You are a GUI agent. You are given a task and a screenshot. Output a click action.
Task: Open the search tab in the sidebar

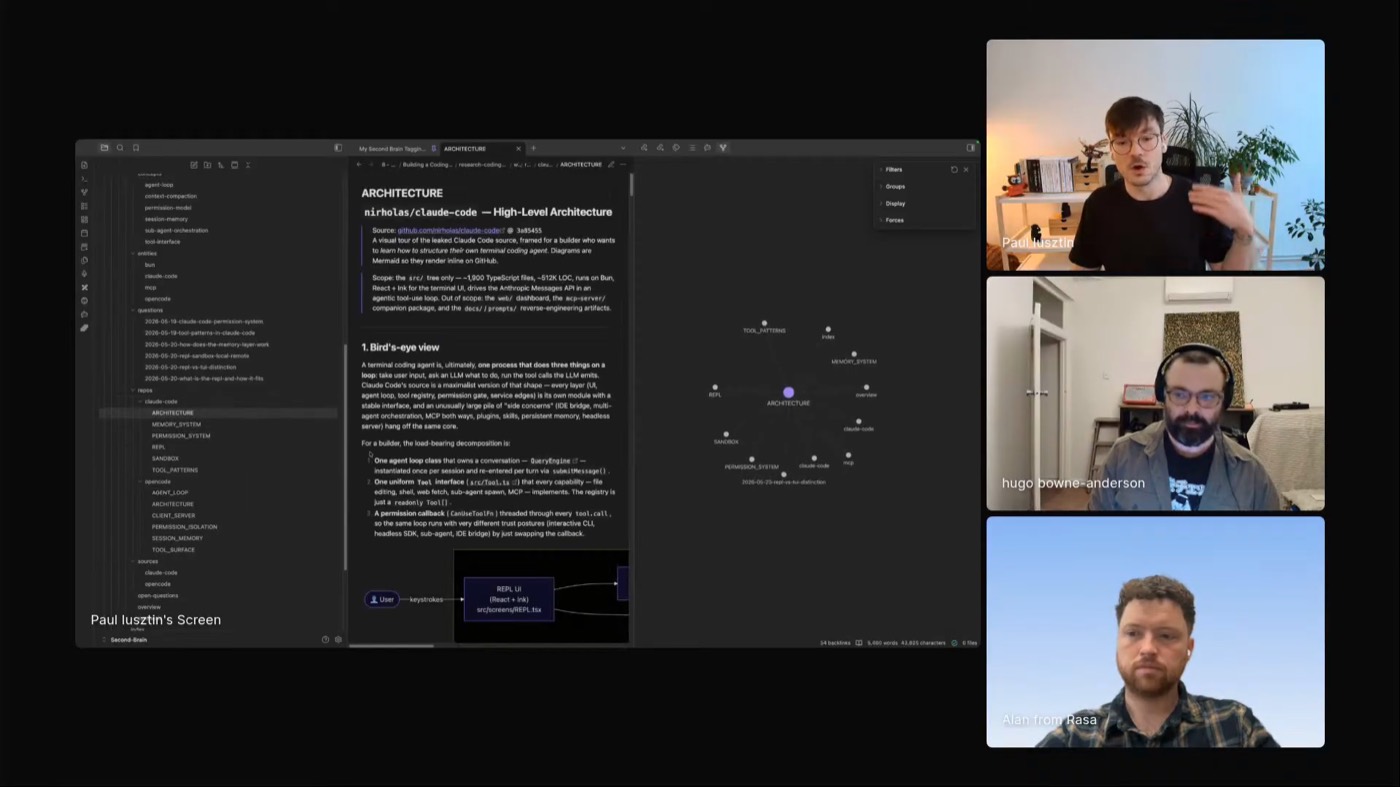tap(120, 148)
